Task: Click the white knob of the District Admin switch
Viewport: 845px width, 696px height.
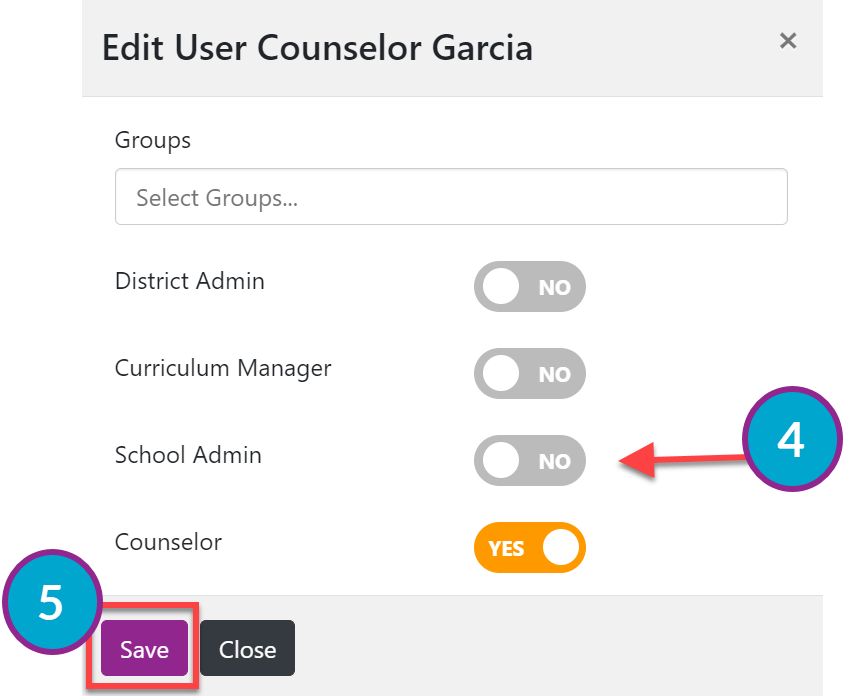Action: click(x=501, y=287)
